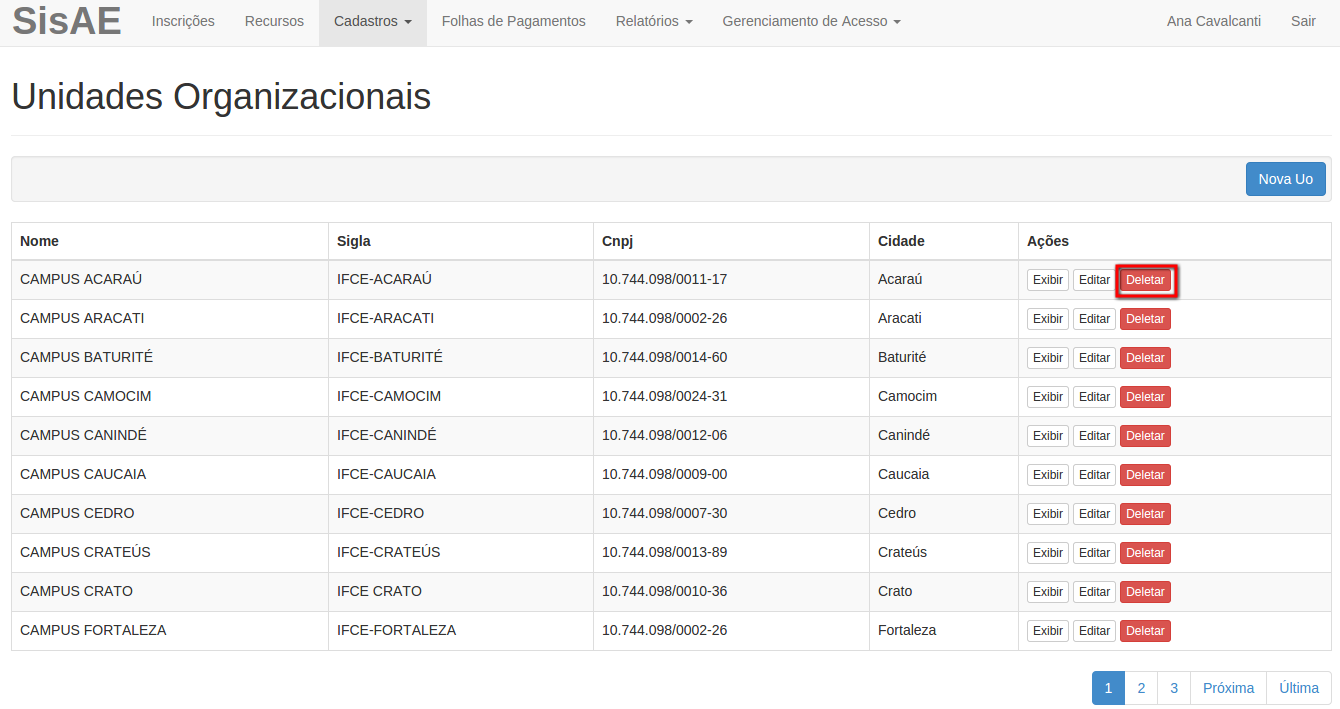The image size is (1340, 709).
Task: Select CNPJ 10.744.098/0011-17 cell
Action: [x=731, y=280]
